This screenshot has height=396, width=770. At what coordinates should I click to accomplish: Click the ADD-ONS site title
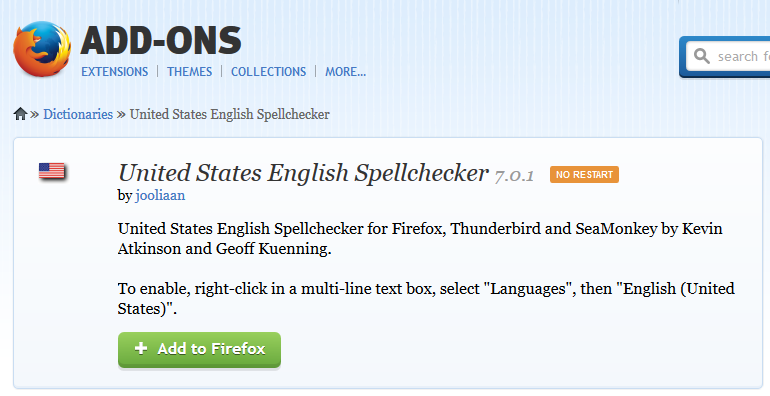coord(161,41)
